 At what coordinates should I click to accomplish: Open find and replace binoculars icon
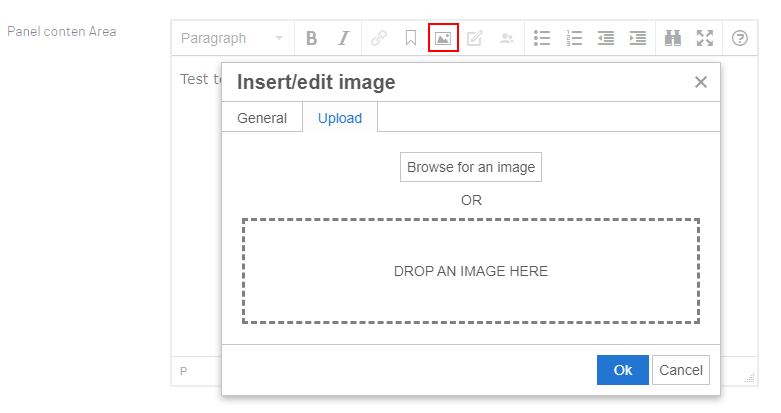pos(673,38)
